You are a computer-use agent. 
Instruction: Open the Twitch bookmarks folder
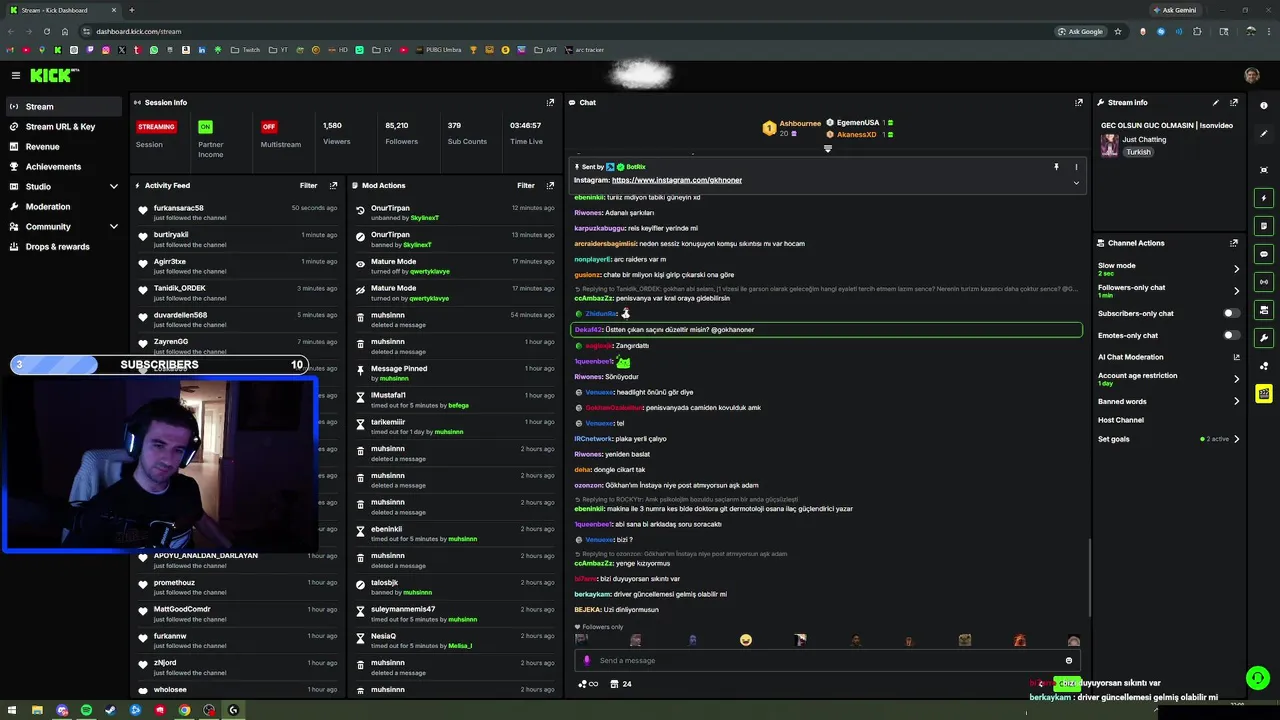[x=245, y=50]
